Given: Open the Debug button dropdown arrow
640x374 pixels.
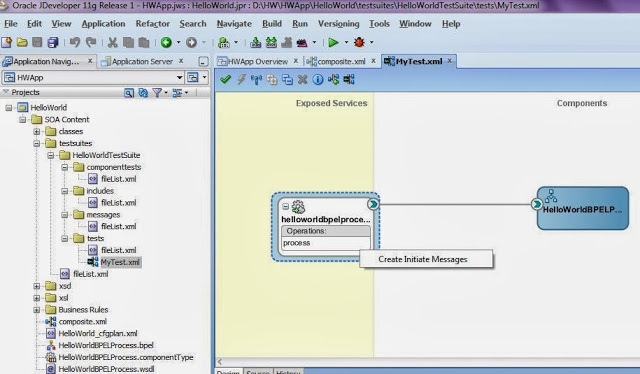Looking at the screenshot, I should (x=371, y=42).
